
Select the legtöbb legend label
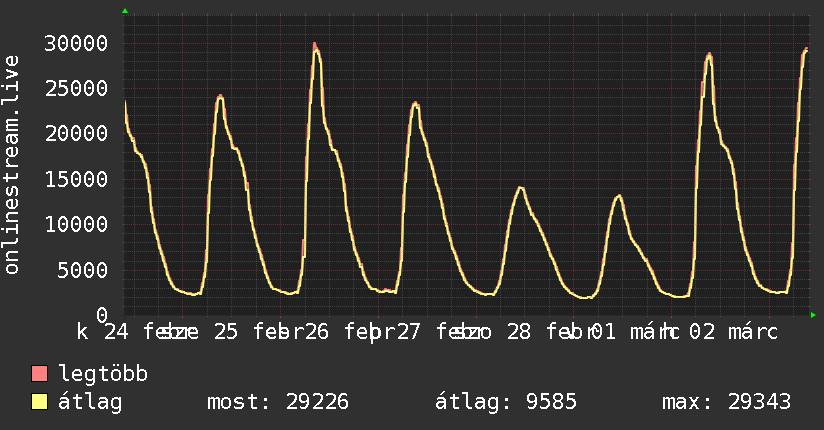point(104,374)
